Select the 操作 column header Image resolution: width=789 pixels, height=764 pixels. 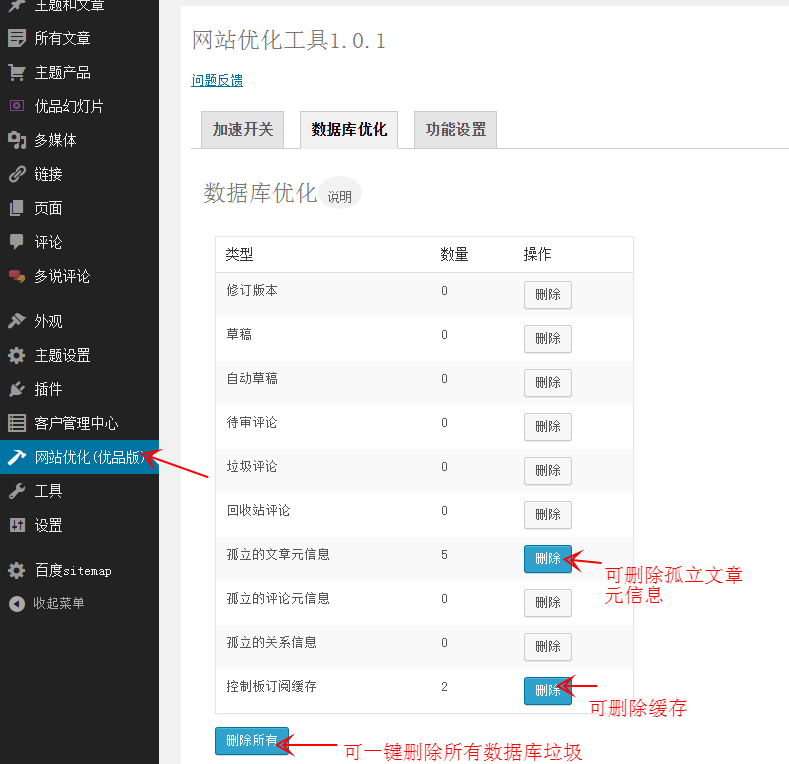[537, 255]
